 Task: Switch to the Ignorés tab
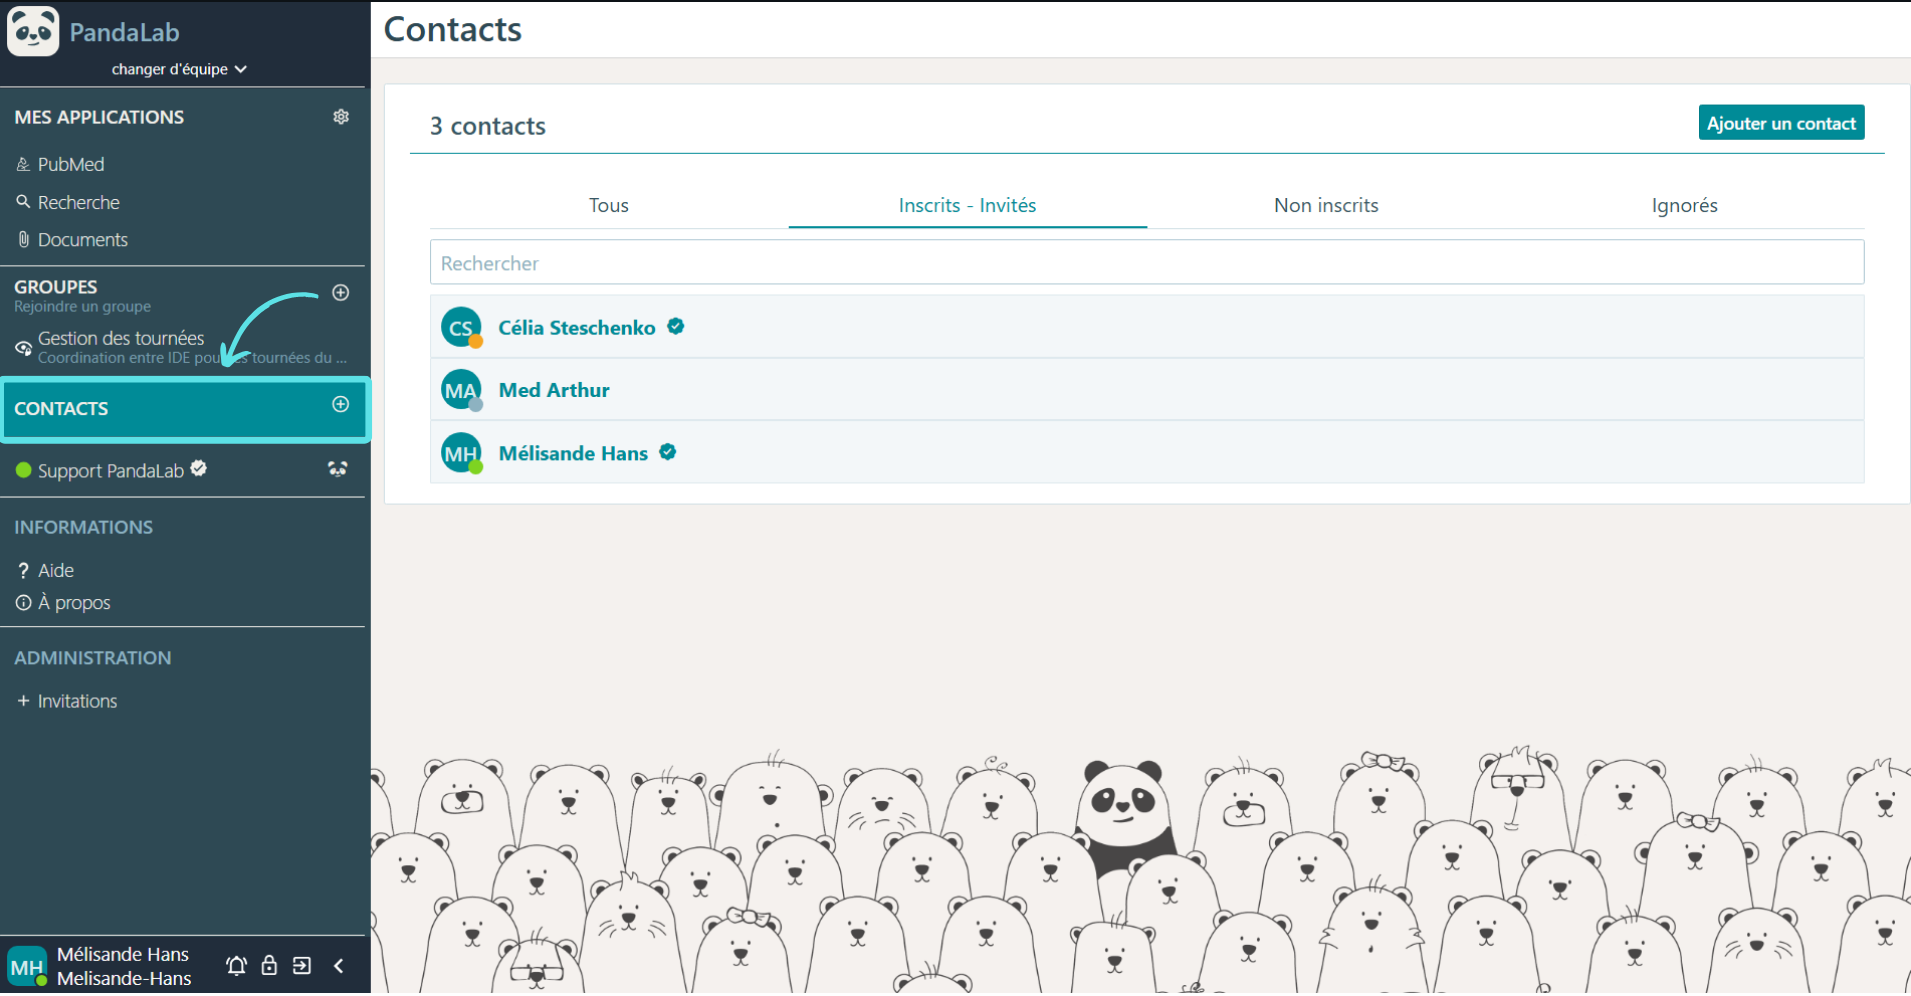pos(1684,205)
